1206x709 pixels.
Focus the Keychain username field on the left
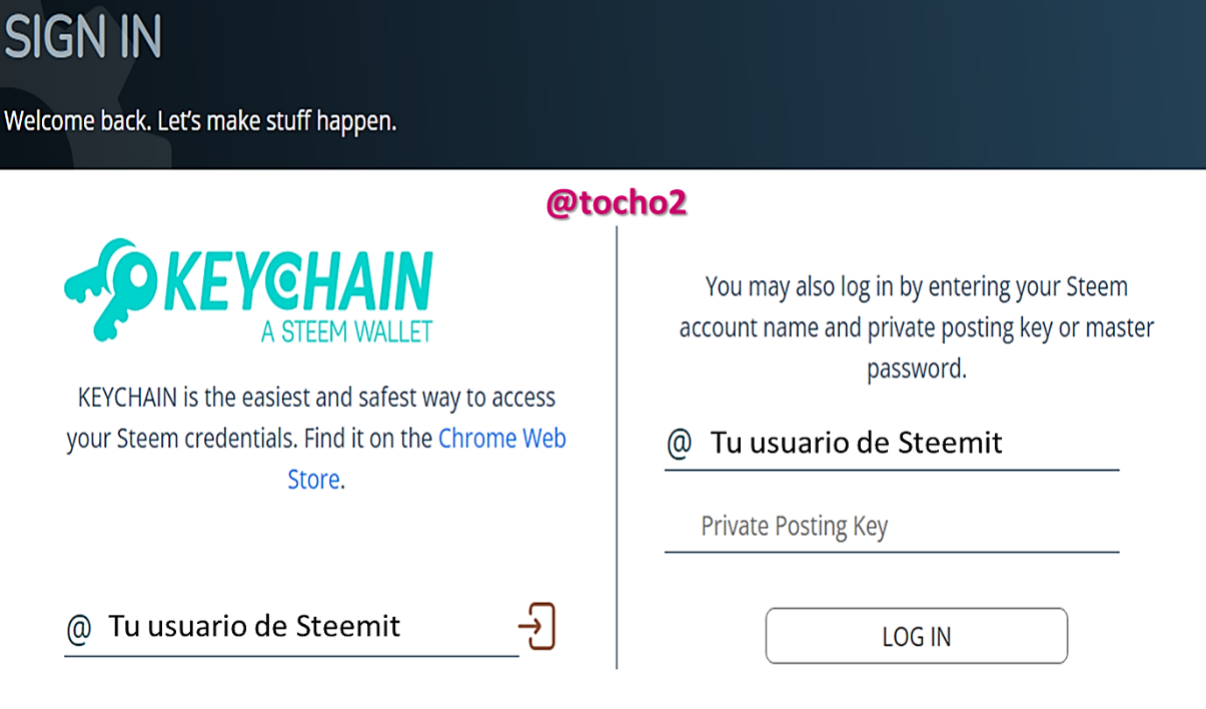[x=290, y=628]
